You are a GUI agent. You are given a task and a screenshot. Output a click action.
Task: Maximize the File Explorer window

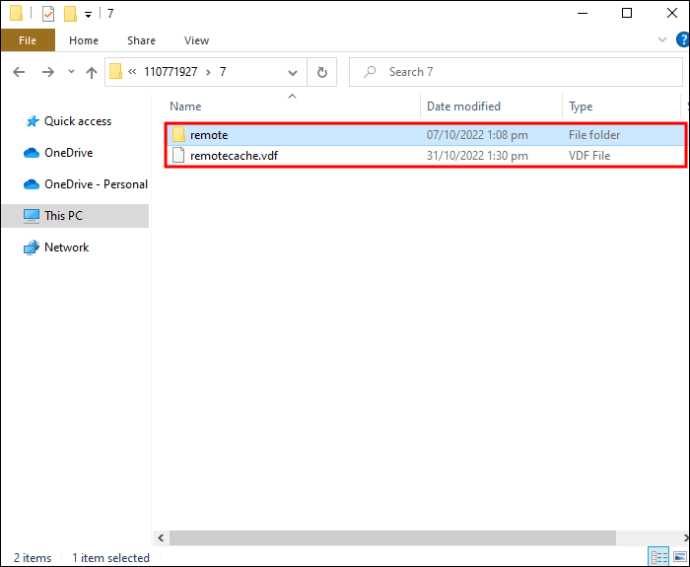point(627,13)
